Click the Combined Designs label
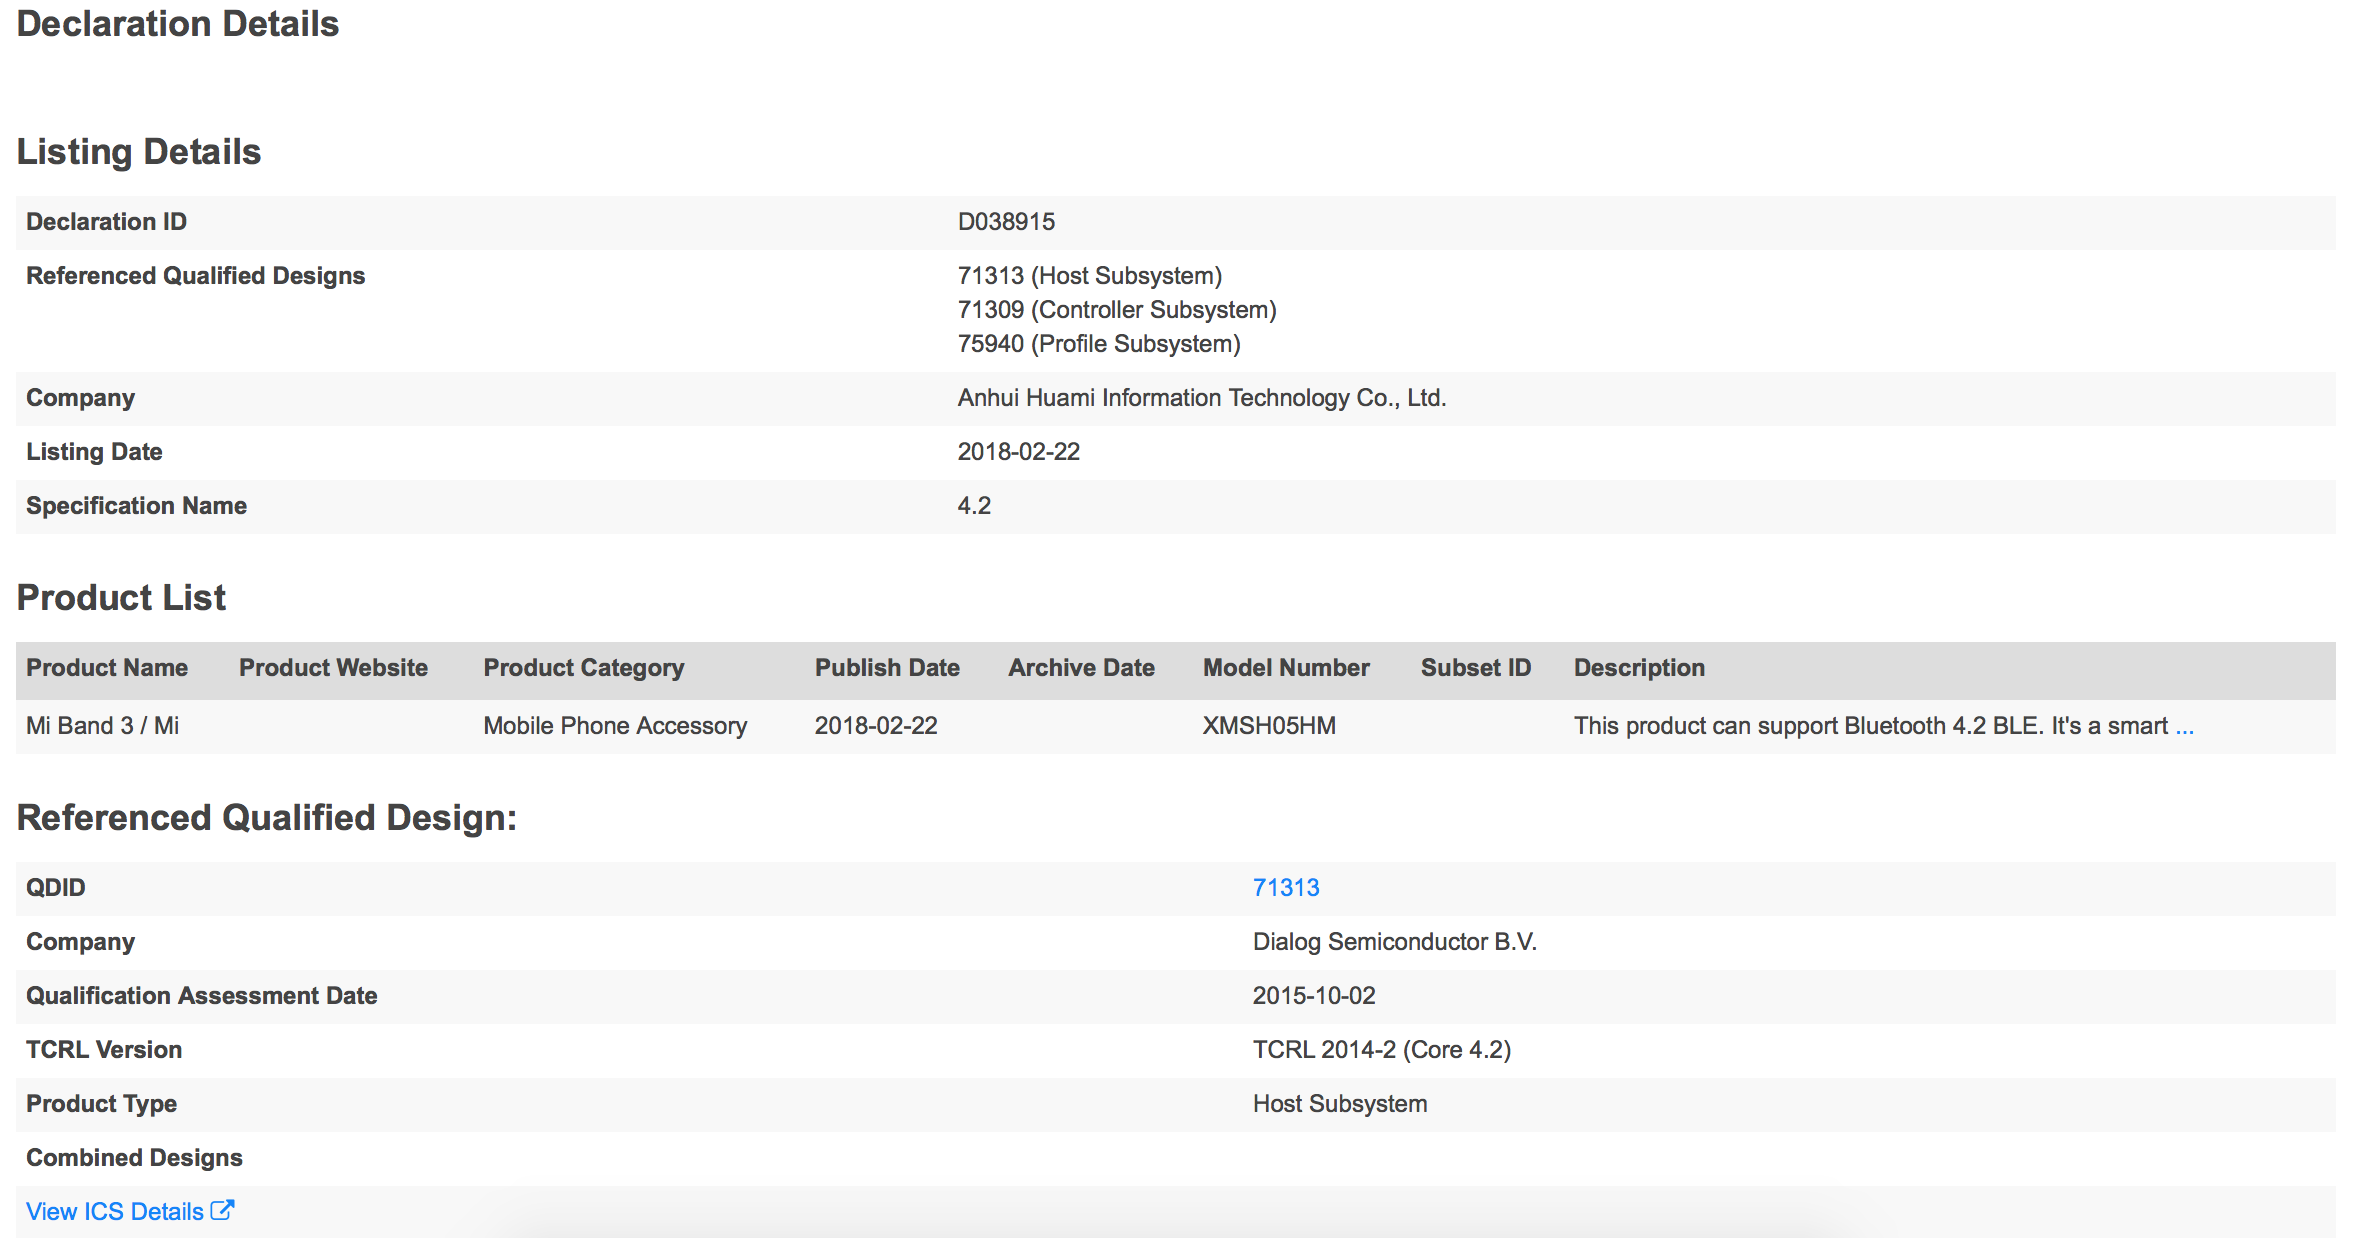This screenshot has width=2376, height=1238. pyautogui.click(x=134, y=1158)
